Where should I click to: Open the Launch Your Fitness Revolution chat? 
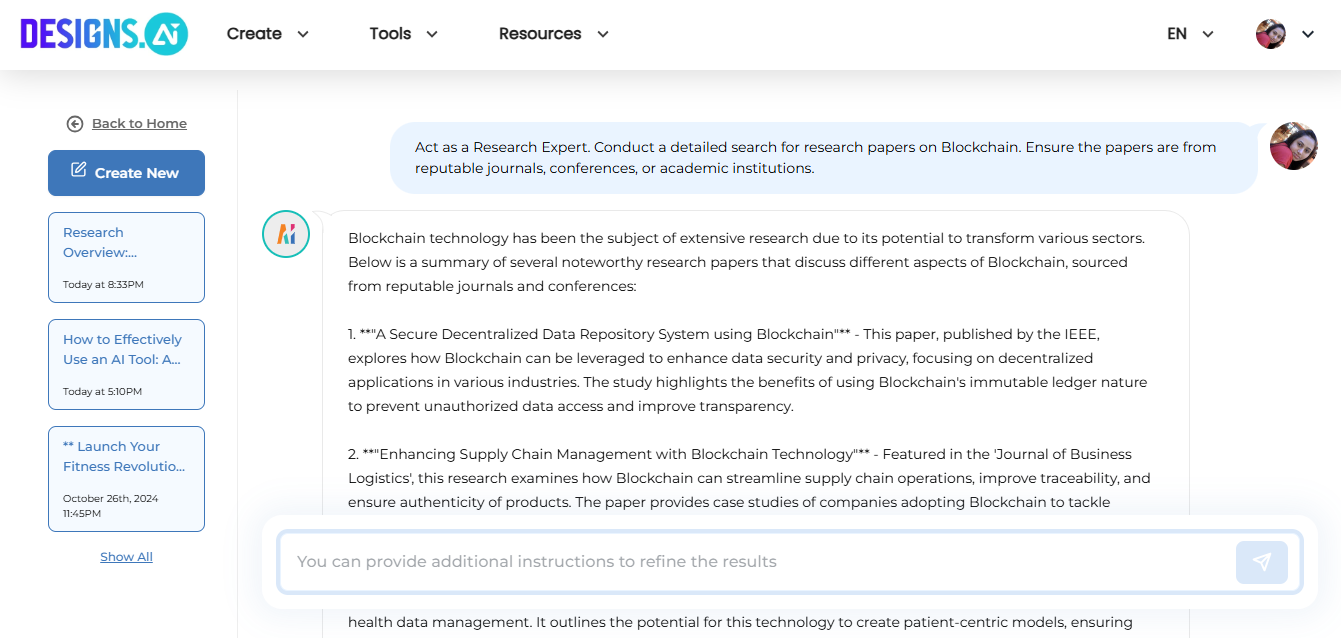126,478
